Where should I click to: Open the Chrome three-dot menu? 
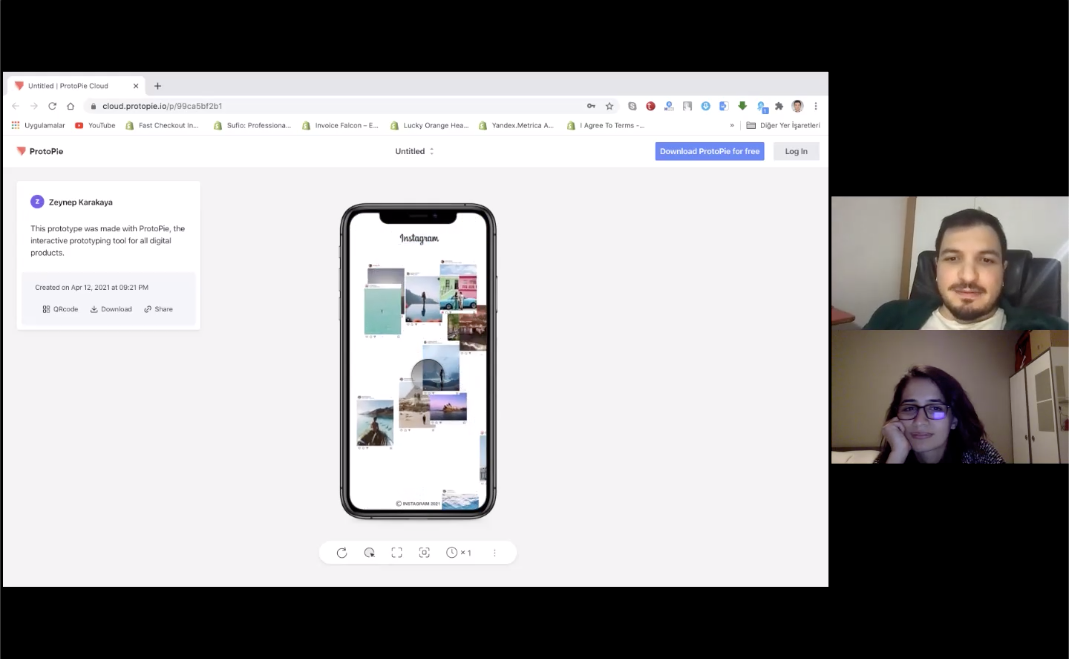(x=815, y=106)
